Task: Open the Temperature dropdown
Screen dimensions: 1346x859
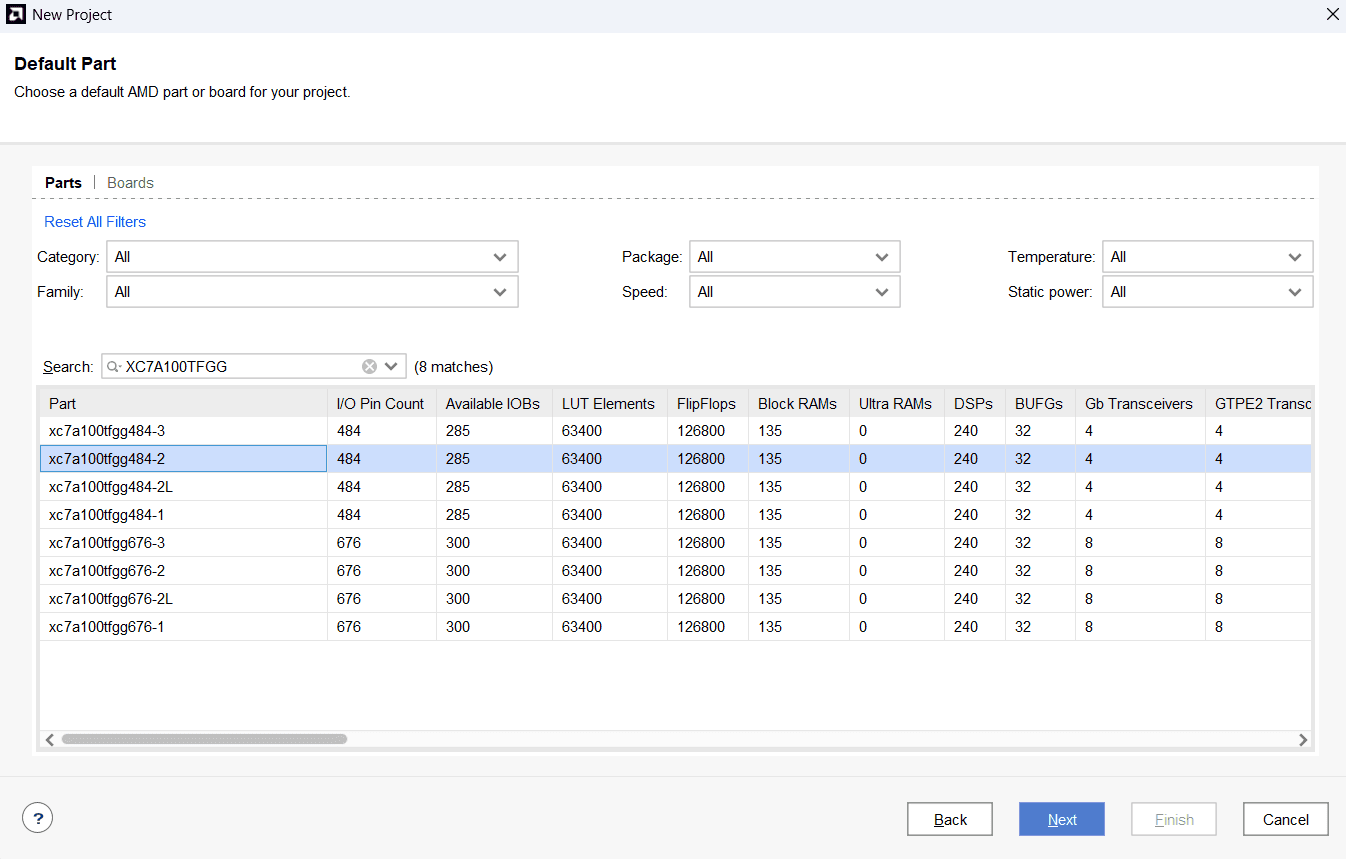Action: (1207, 257)
